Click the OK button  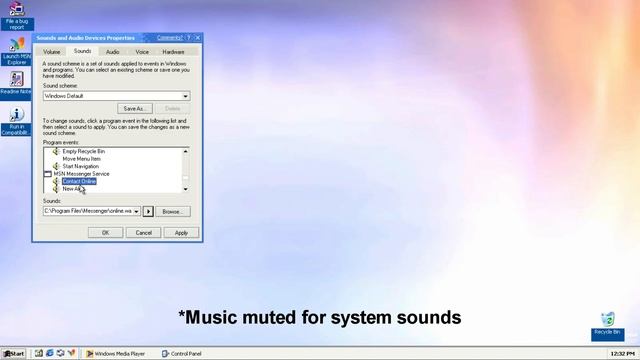pos(105,233)
